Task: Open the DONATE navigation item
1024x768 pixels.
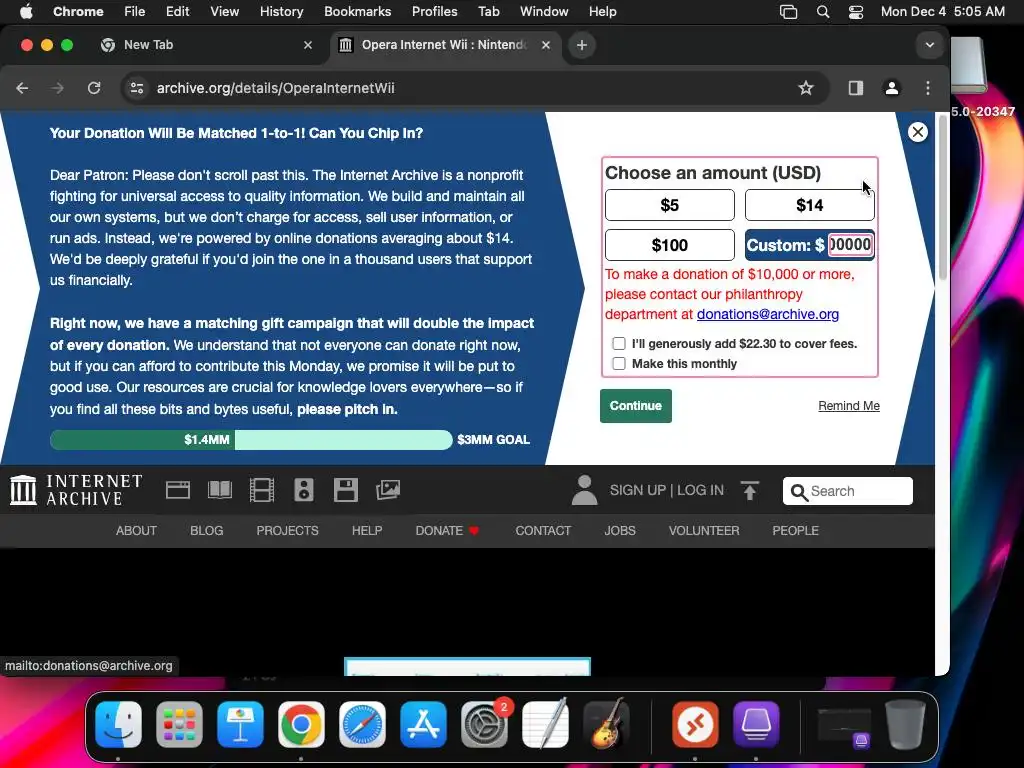Action: 447,530
